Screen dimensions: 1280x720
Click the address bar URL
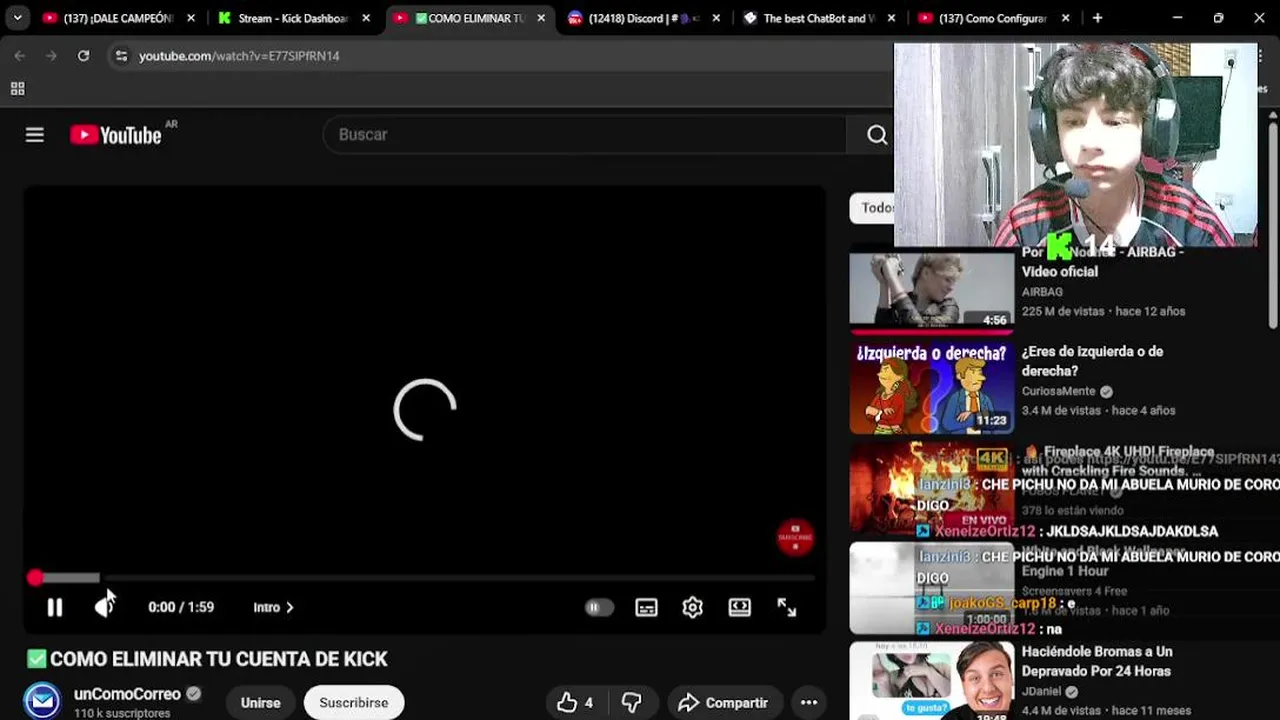[x=239, y=56]
